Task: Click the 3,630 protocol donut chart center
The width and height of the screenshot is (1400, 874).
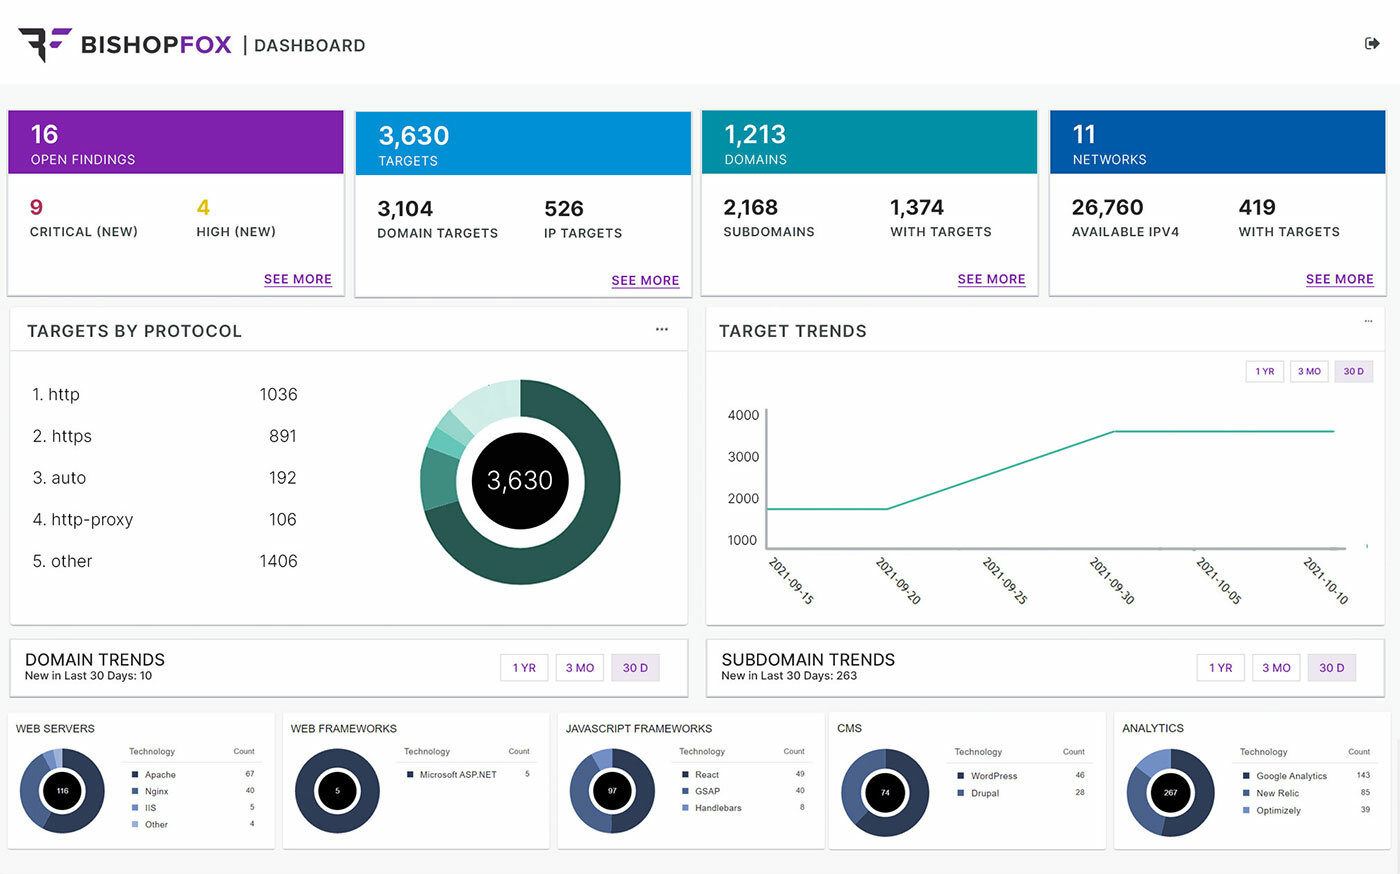Action: 519,481
